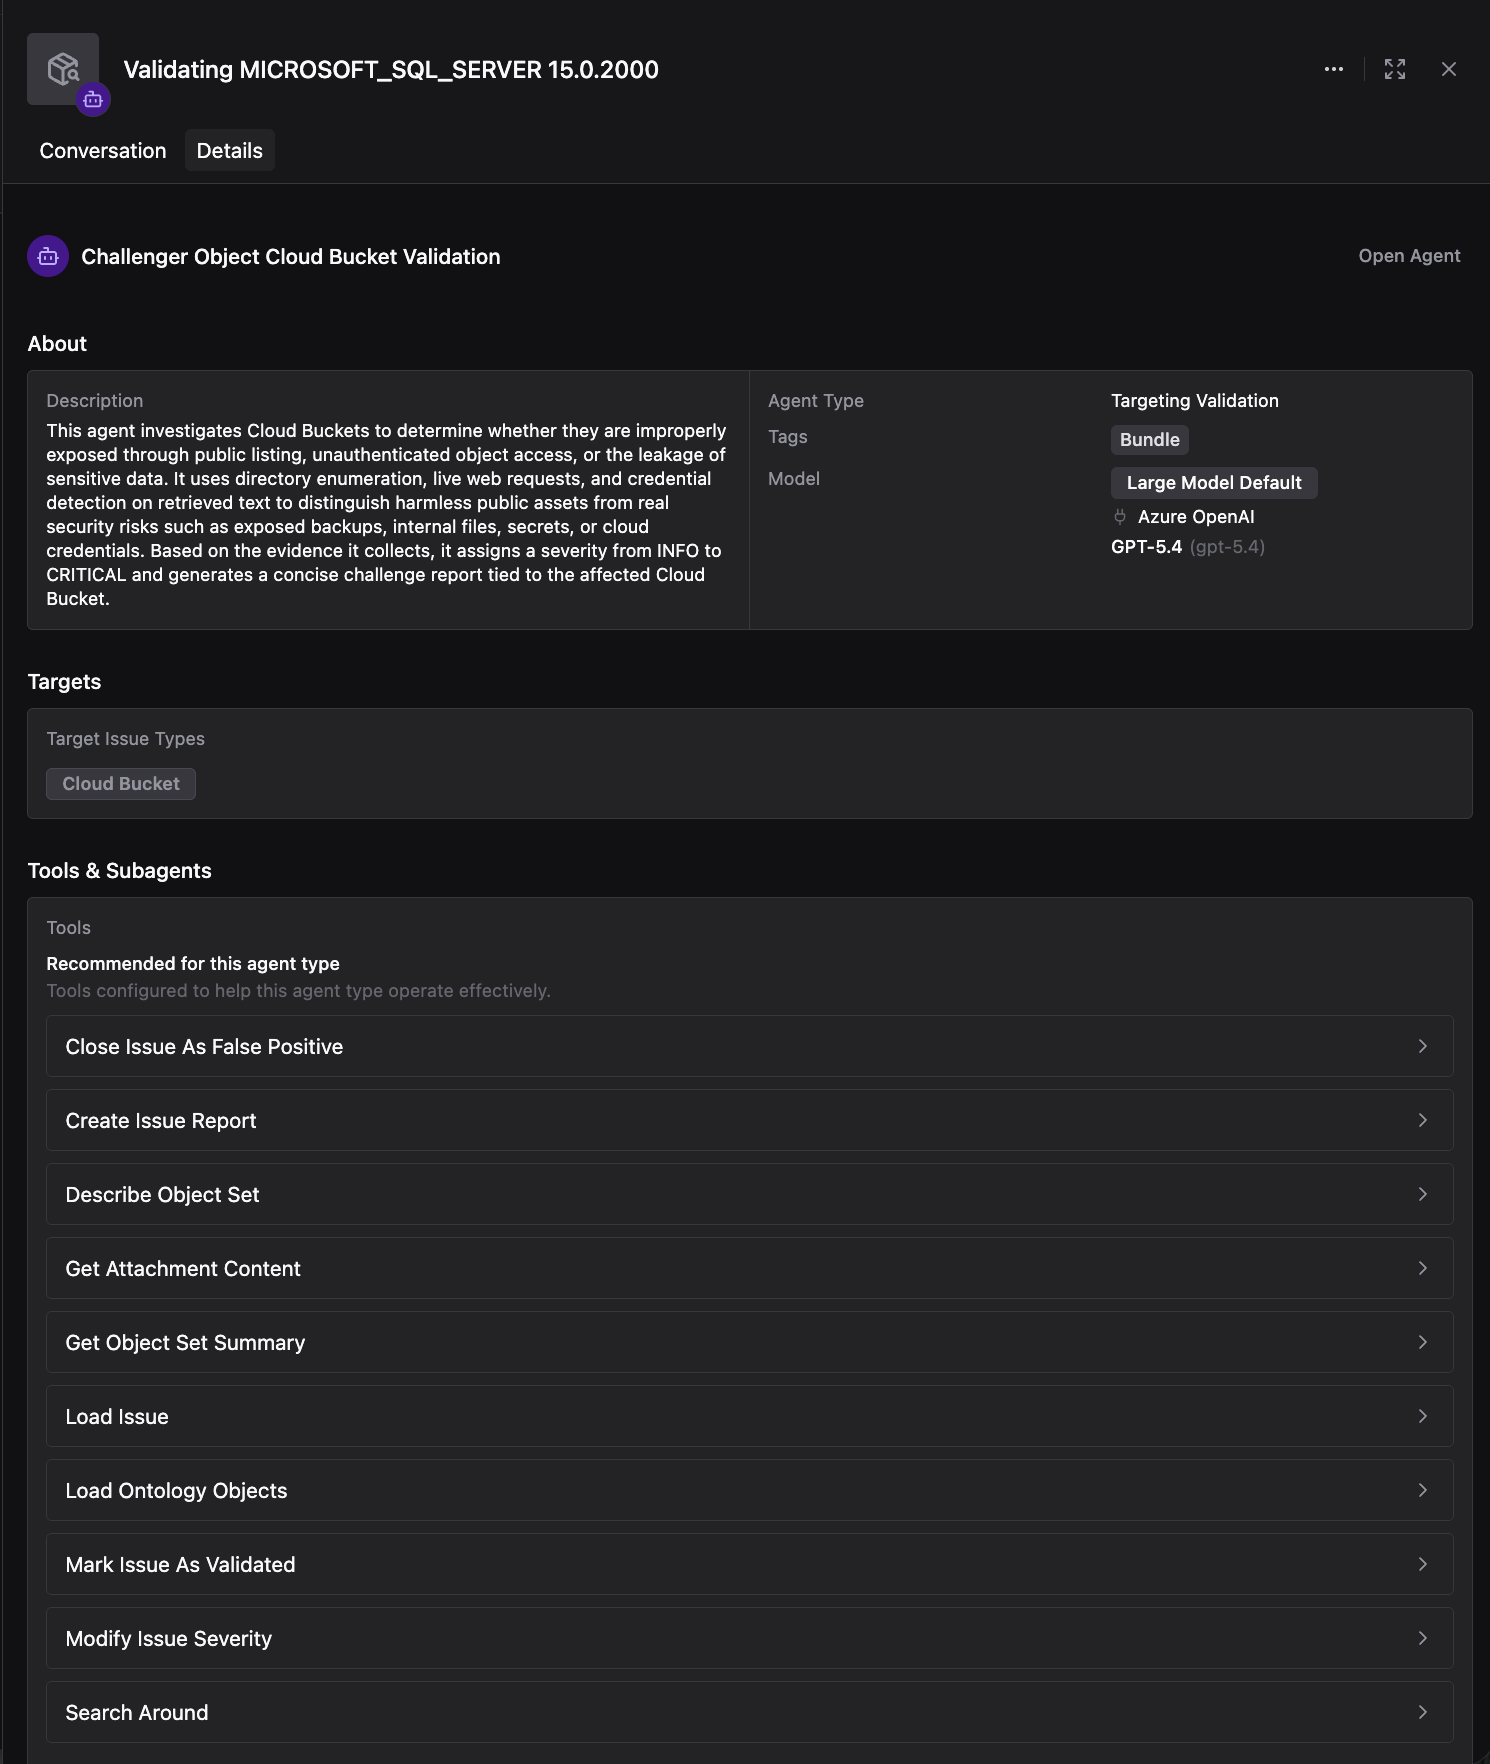Open the Create Issue Report tool row

point(750,1120)
